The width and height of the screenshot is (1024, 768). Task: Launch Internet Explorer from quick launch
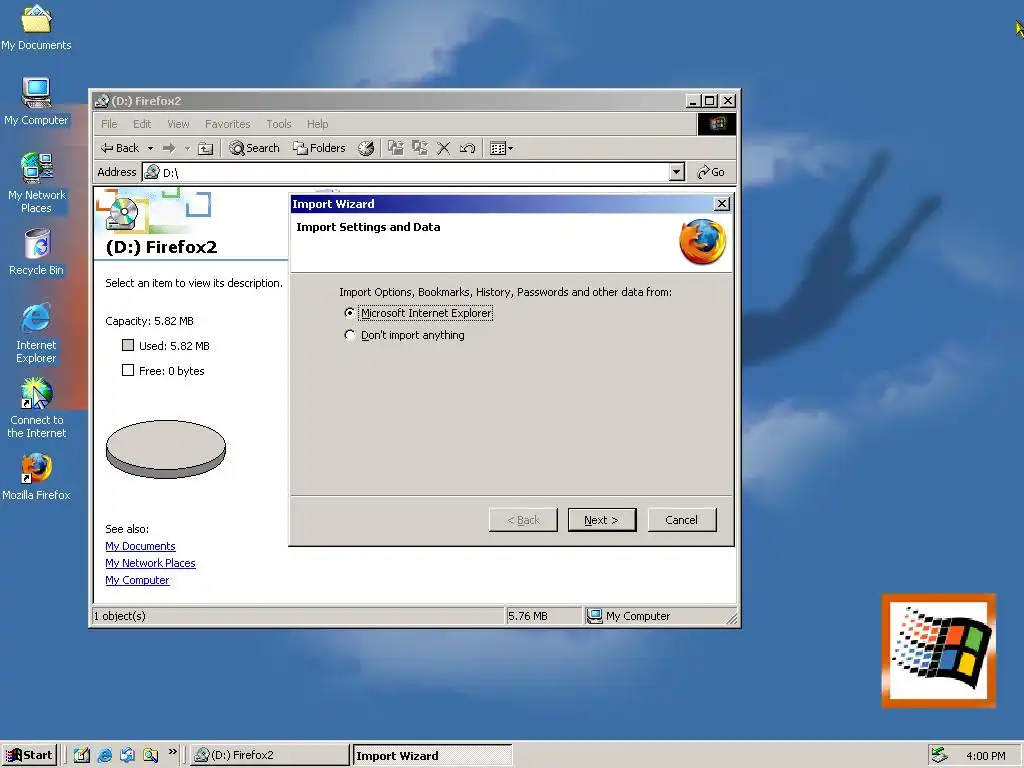[x=104, y=755]
